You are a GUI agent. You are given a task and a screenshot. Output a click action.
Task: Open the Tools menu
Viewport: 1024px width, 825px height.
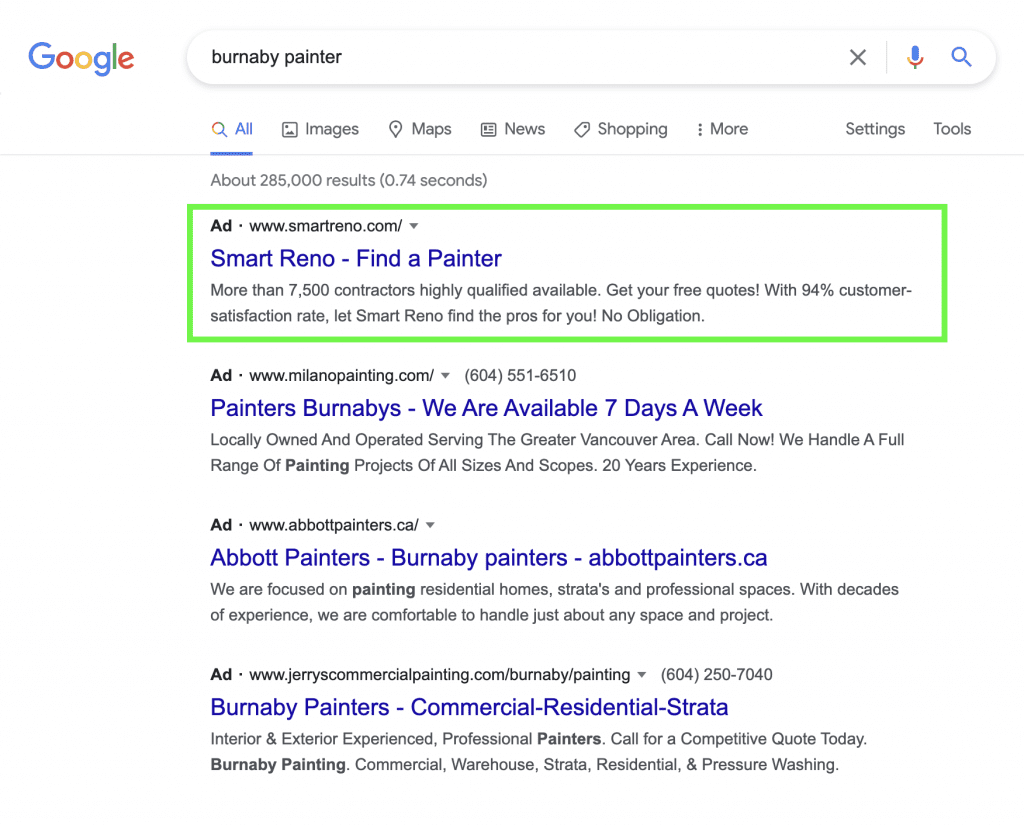(x=952, y=129)
